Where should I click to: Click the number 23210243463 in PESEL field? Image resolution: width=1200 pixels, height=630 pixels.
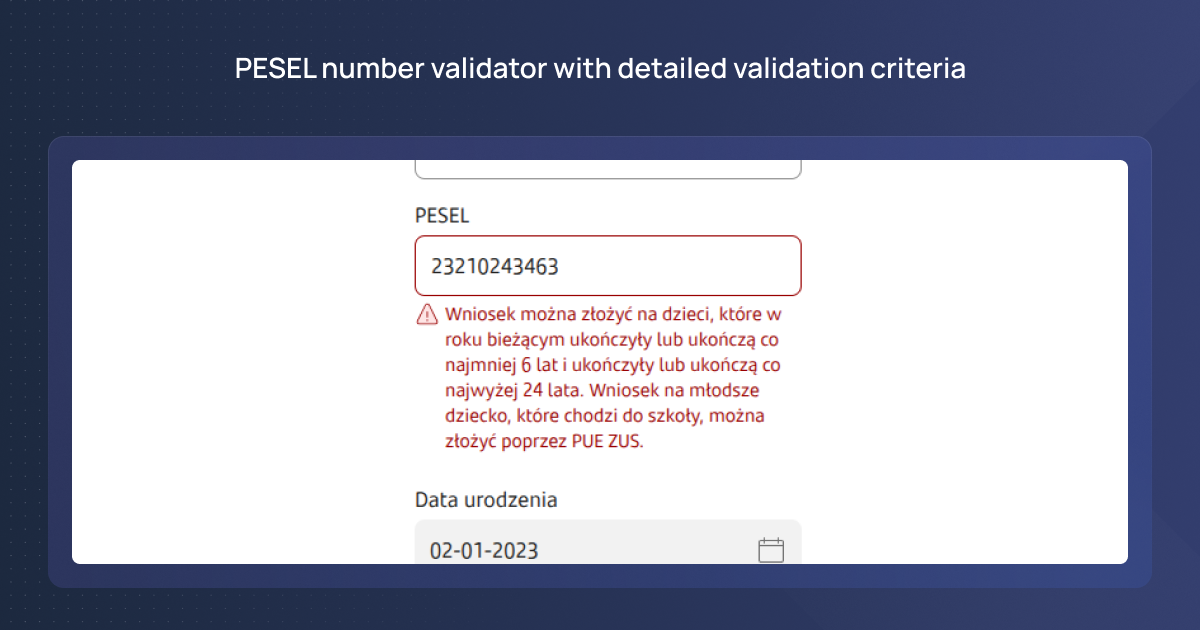point(495,267)
